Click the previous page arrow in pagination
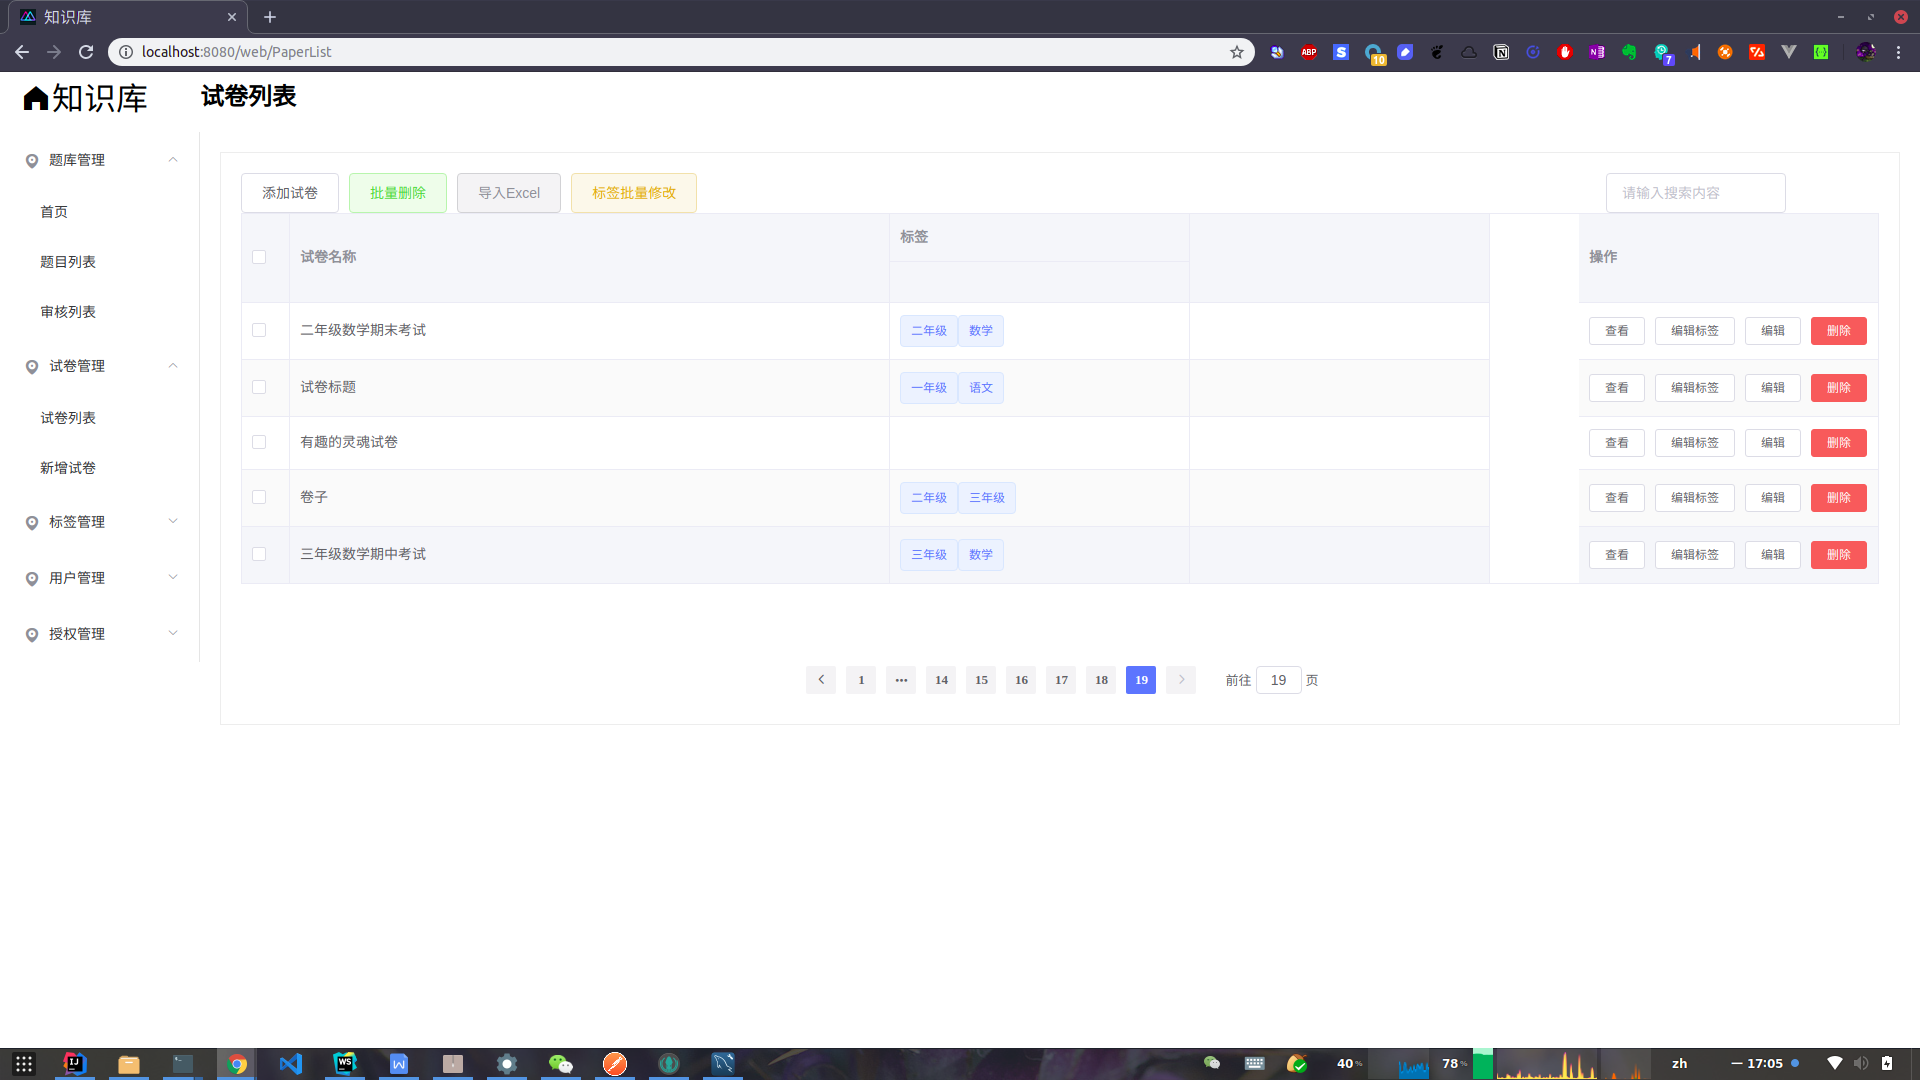 coord(821,680)
